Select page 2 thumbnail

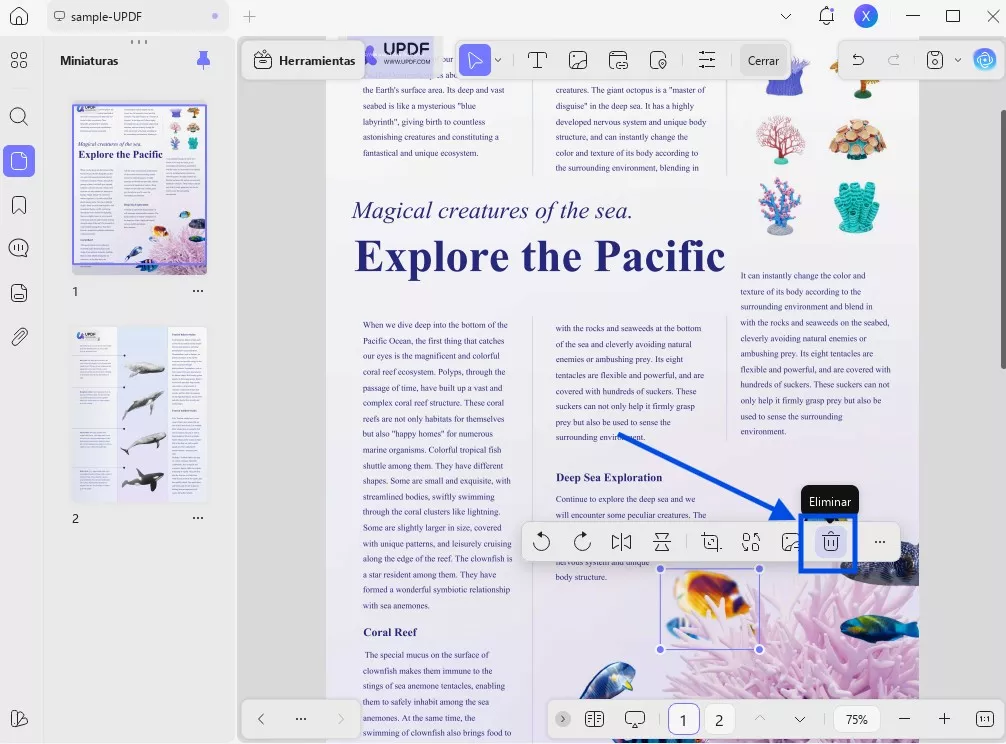139,414
